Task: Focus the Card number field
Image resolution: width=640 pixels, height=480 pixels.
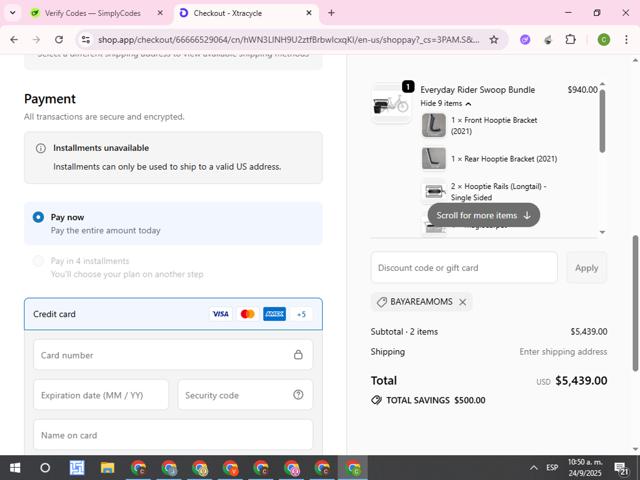Action: point(173,355)
